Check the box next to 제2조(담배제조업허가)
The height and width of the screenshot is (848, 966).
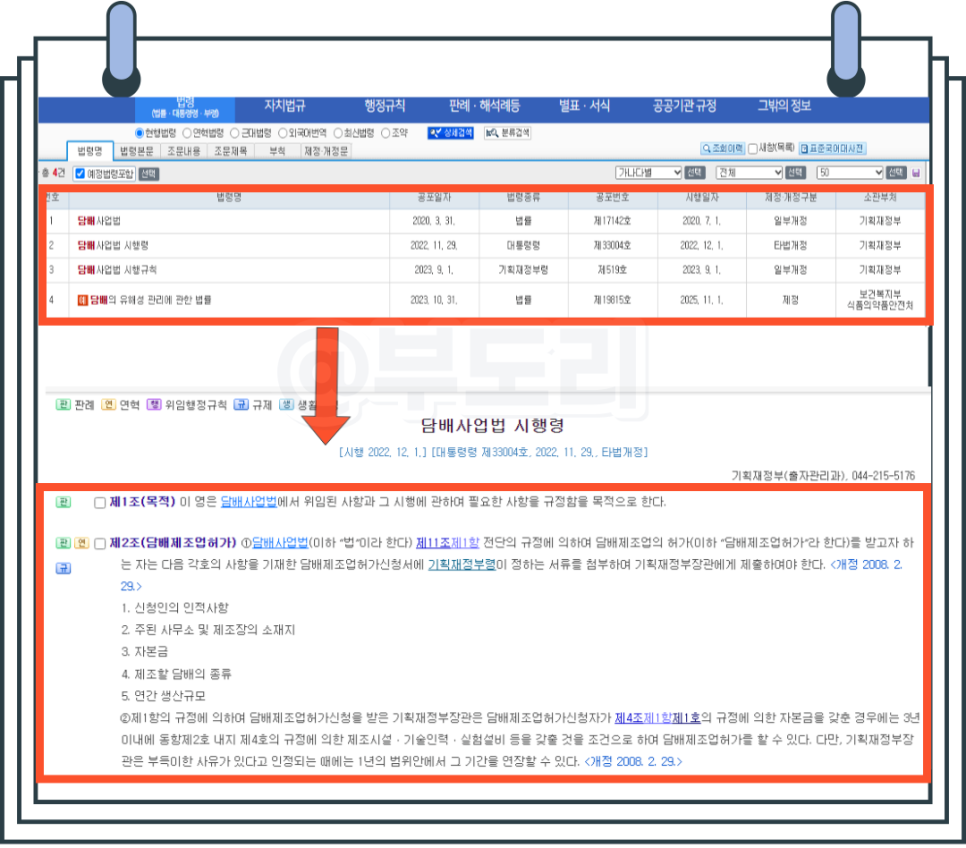pos(100,544)
